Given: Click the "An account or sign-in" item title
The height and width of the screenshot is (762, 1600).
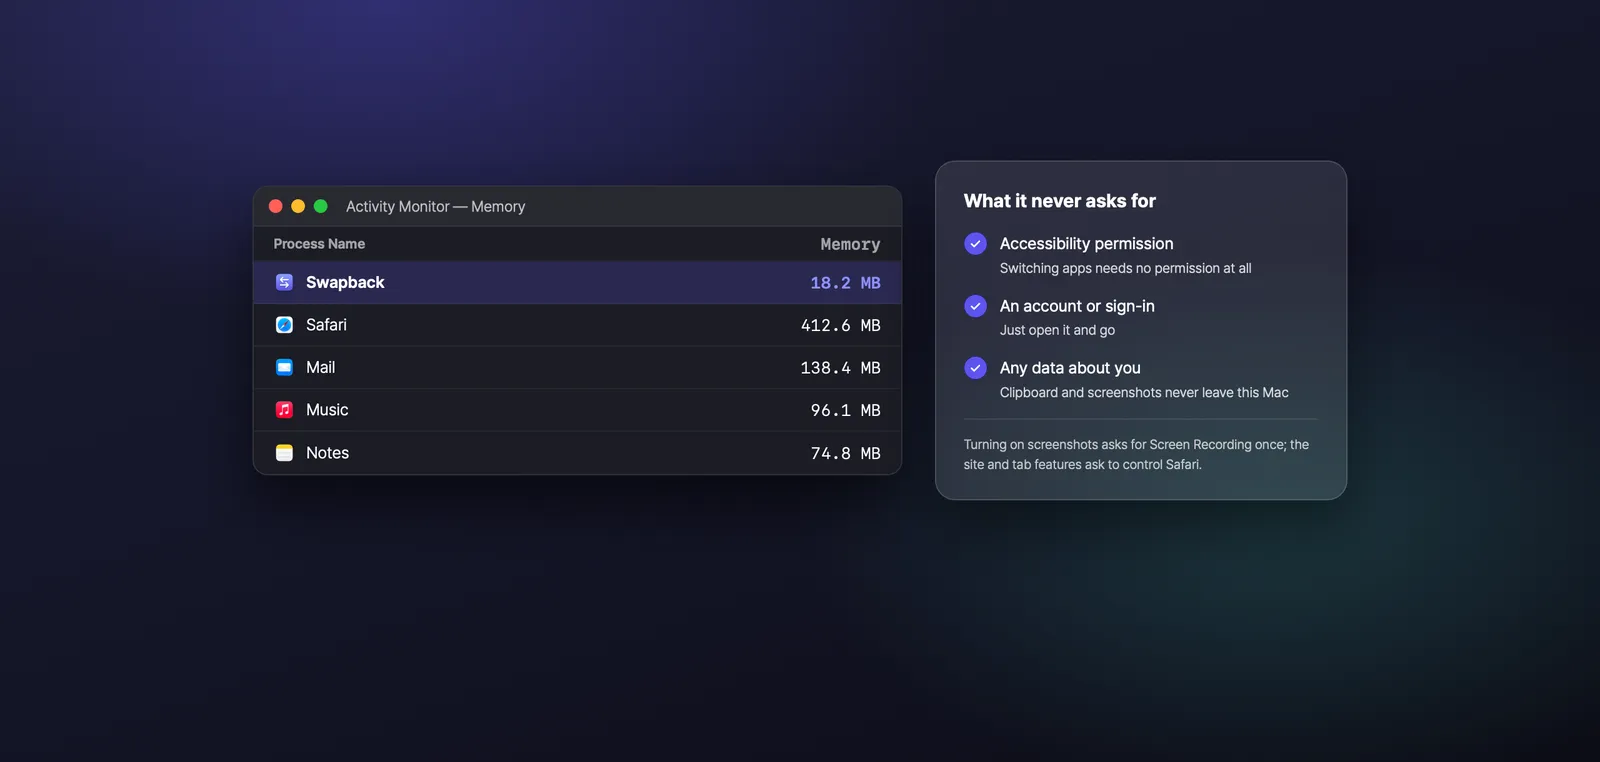Looking at the screenshot, I should 1077,306.
